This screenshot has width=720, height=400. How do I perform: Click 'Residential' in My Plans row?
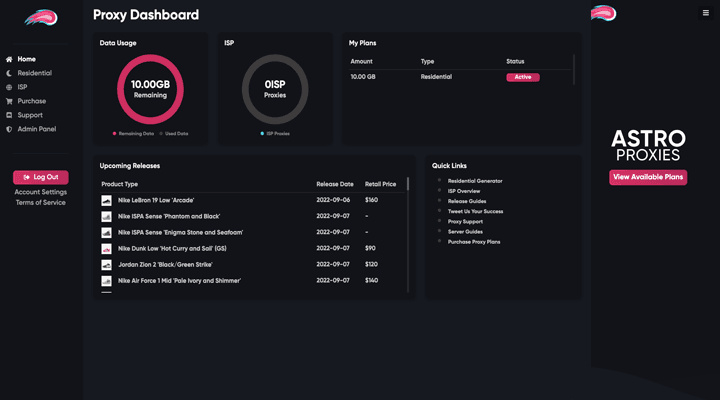(436, 77)
